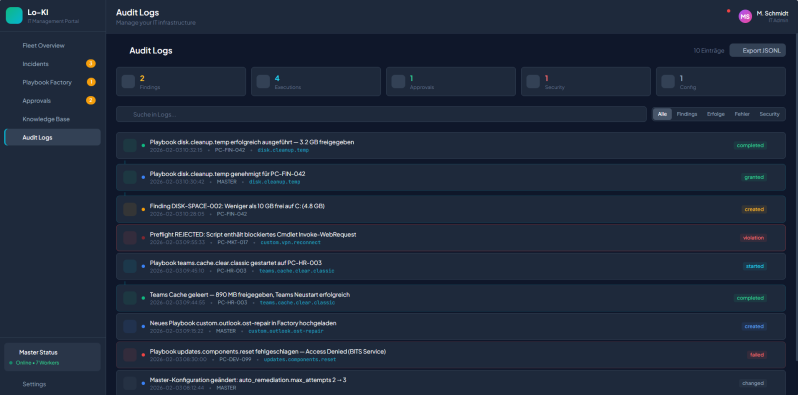Open Settings in the sidebar

pos(52,384)
